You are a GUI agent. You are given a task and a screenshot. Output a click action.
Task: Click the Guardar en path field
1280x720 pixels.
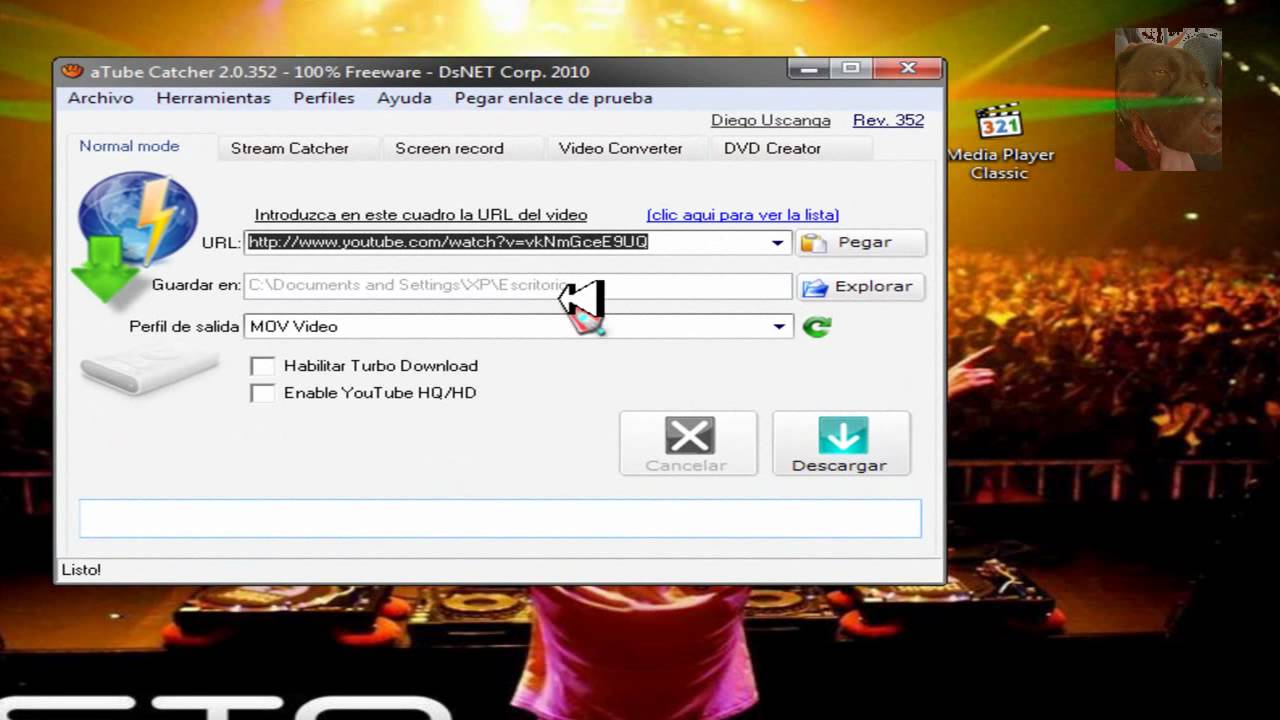coord(518,286)
